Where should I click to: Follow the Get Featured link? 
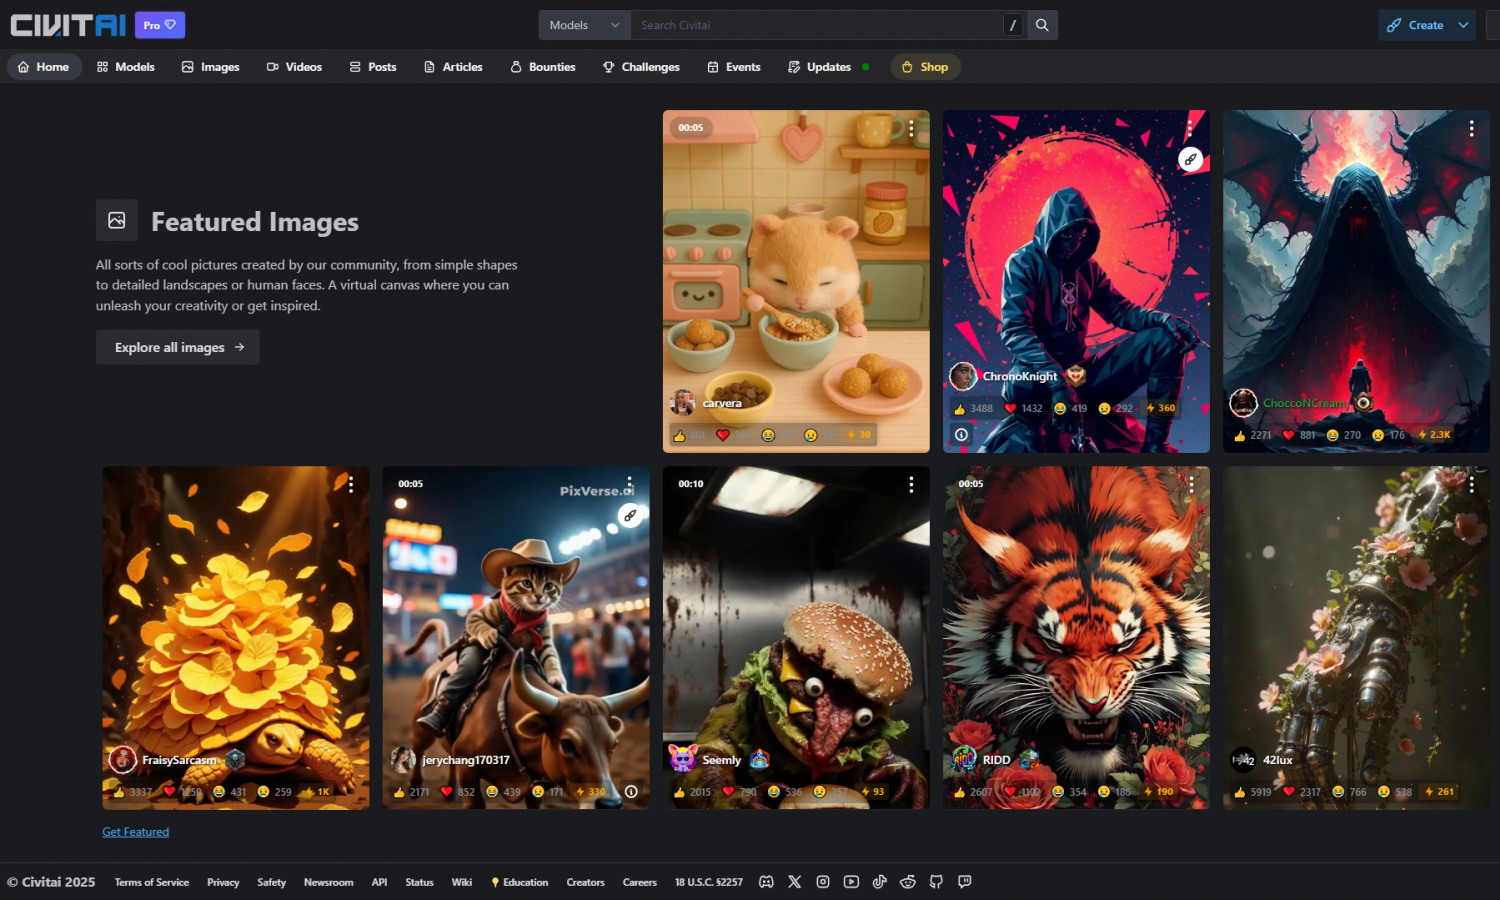click(135, 832)
